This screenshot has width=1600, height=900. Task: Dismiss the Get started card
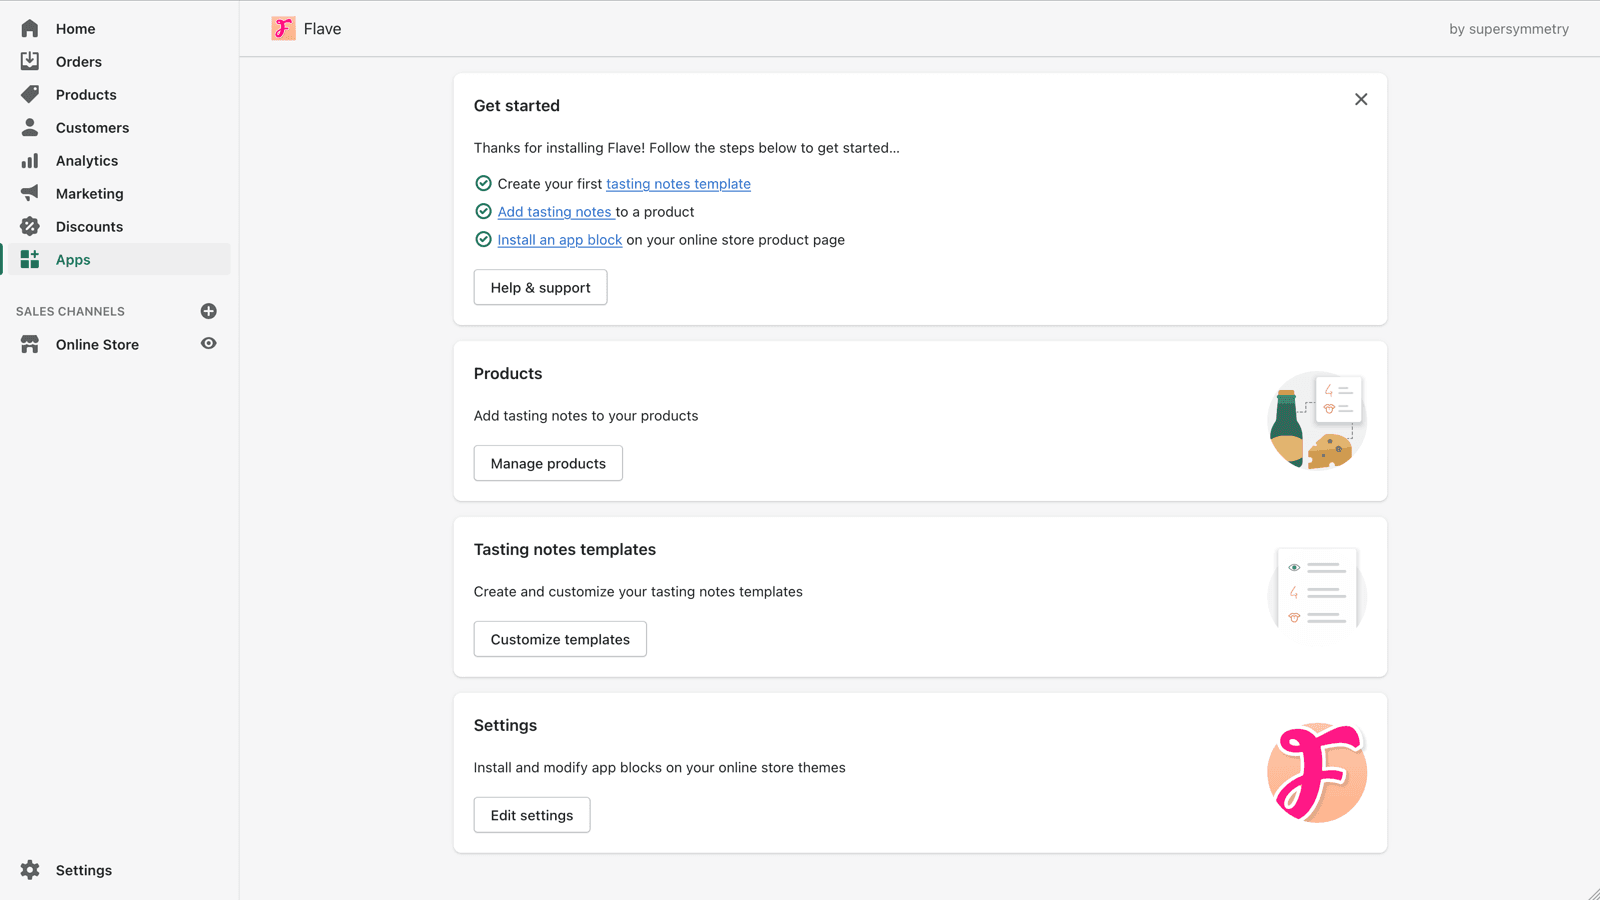[1361, 99]
